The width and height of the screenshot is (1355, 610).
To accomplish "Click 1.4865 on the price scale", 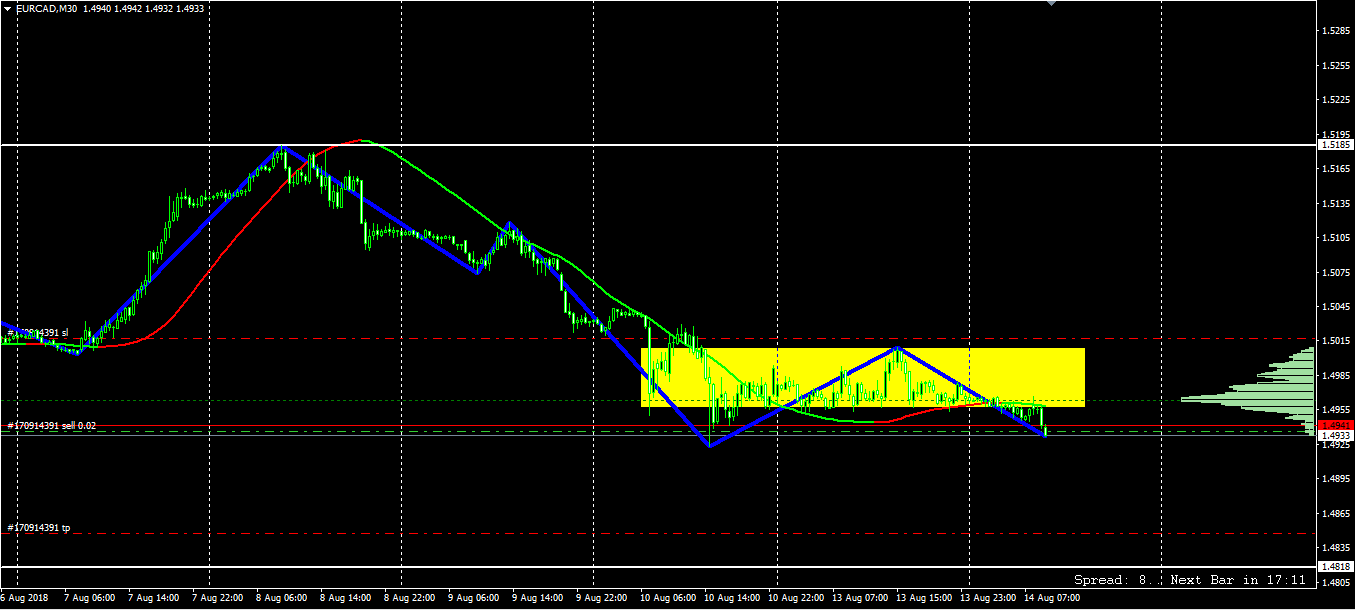I will [x=1334, y=513].
